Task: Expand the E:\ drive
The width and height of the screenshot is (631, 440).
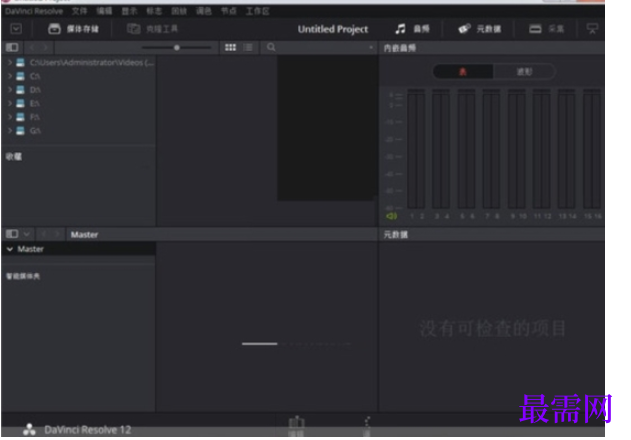Action: (10, 103)
